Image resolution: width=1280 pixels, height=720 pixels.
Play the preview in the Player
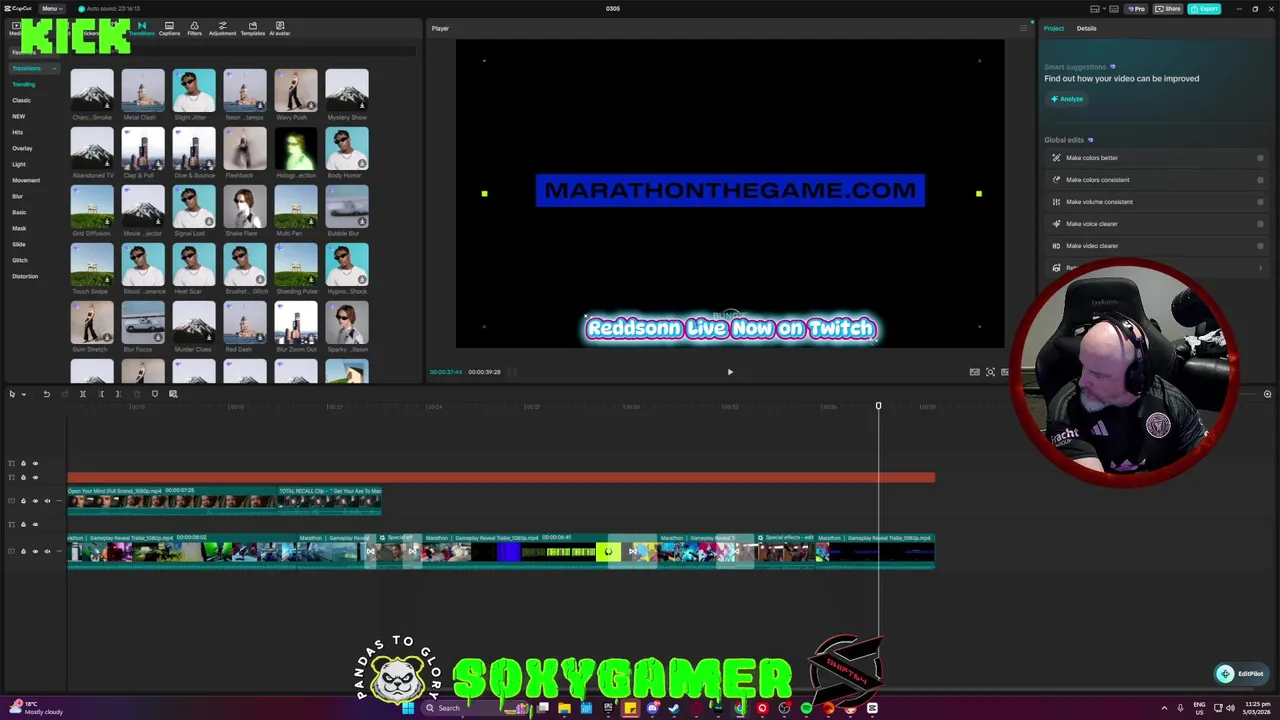(x=730, y=372)
